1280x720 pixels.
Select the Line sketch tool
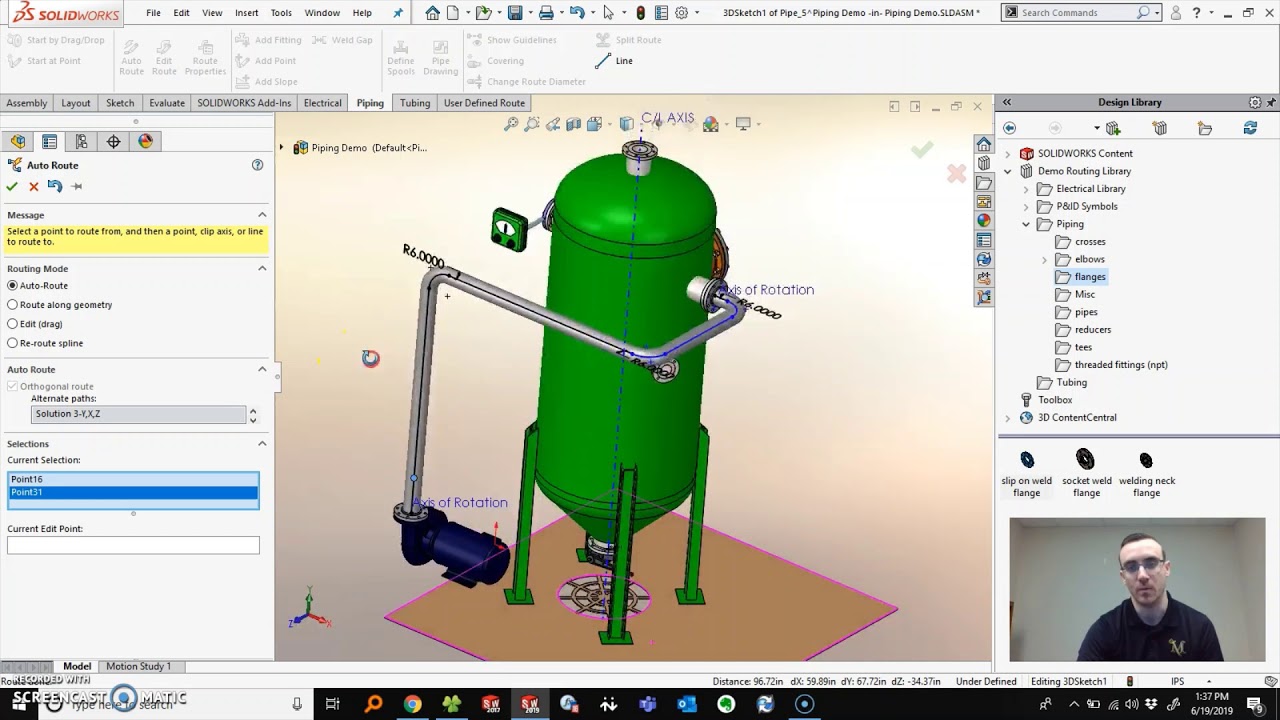(614, 61)
